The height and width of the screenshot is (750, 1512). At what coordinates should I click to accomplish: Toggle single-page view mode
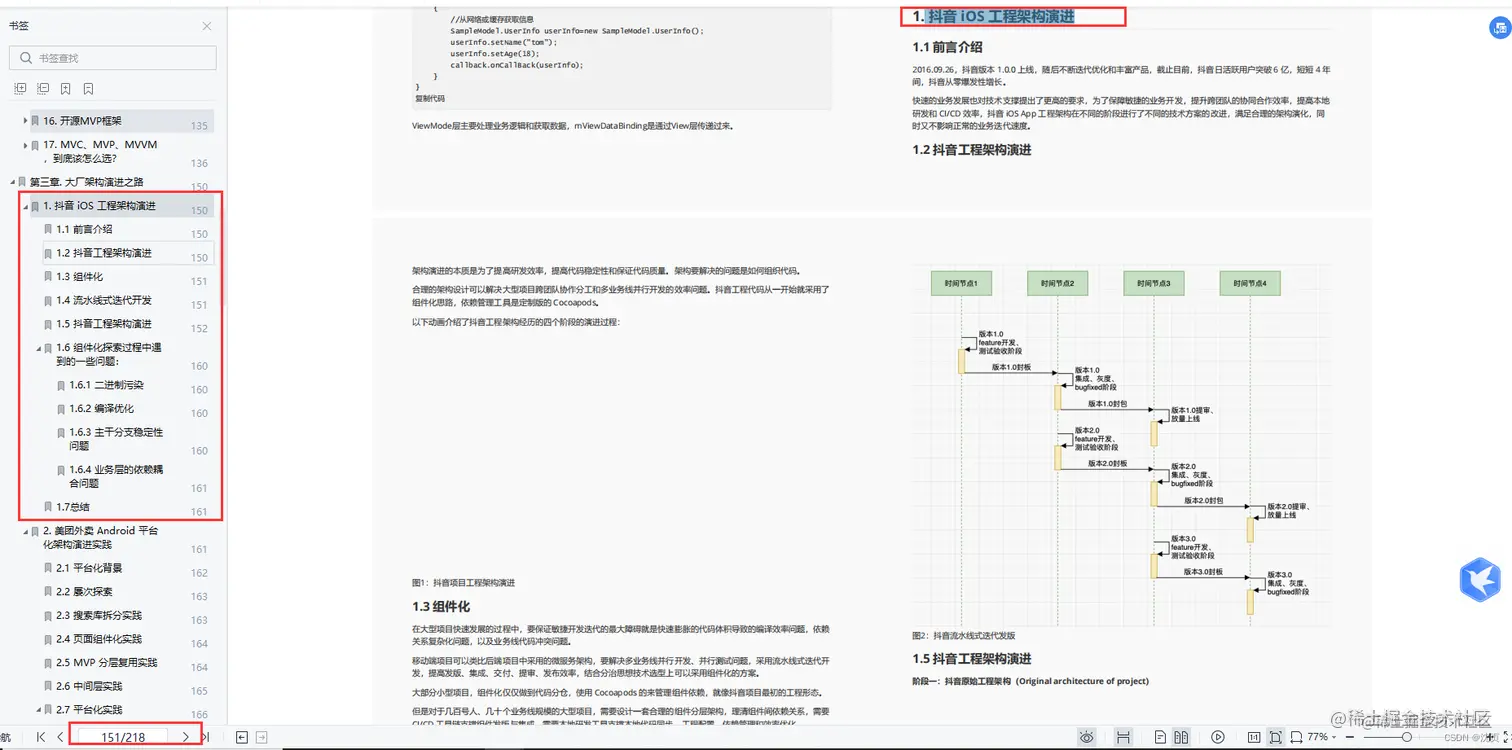[x=1162, y=737]
